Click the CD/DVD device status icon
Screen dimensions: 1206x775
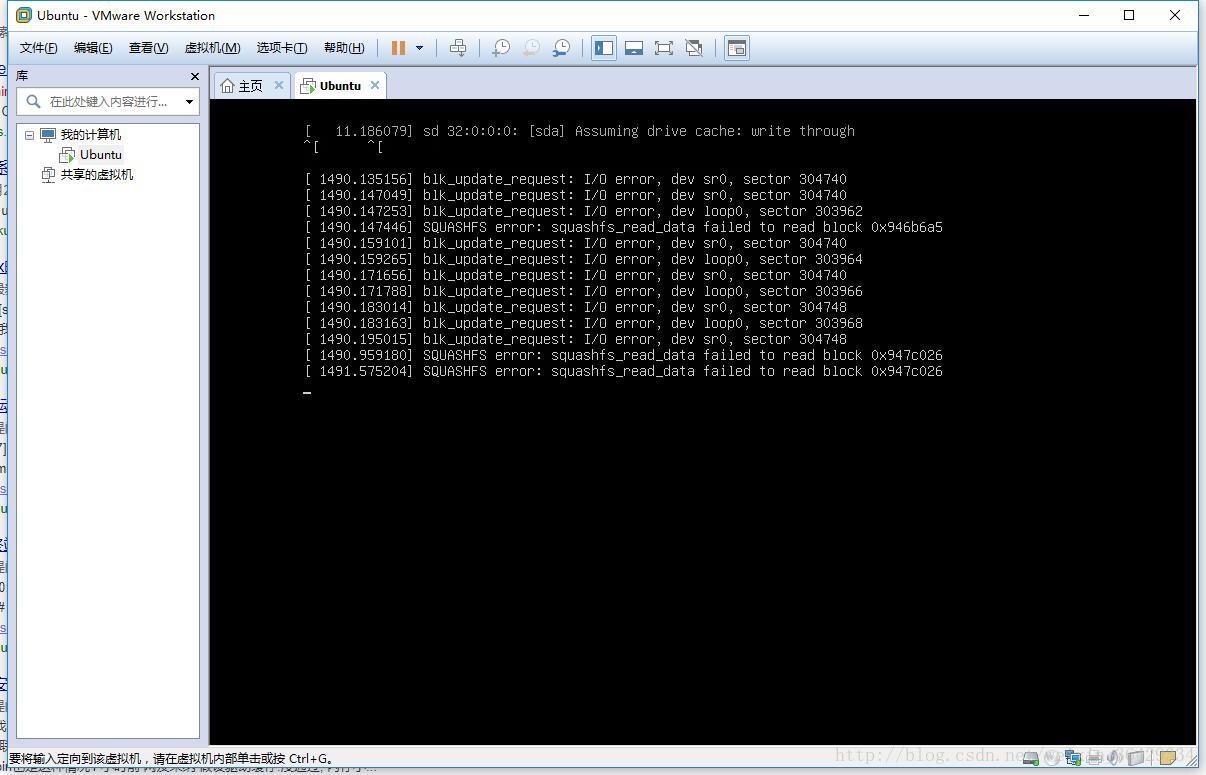1051,757
